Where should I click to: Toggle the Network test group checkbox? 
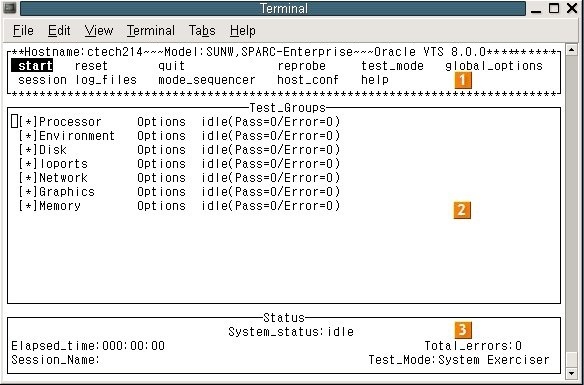pyautogui.click(x=28, y=178)
